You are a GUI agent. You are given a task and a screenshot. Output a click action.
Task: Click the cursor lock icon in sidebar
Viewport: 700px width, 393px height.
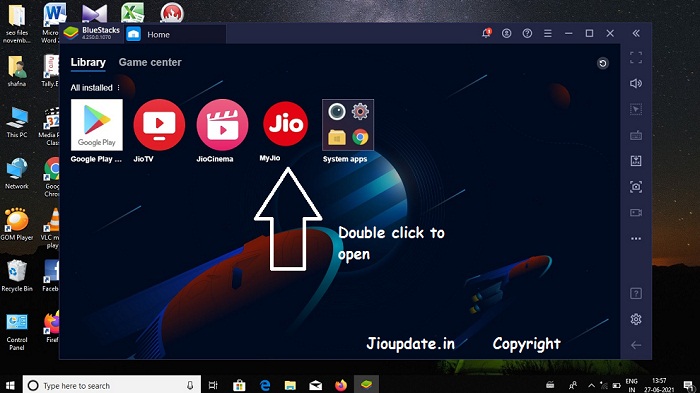click(636, 109)
